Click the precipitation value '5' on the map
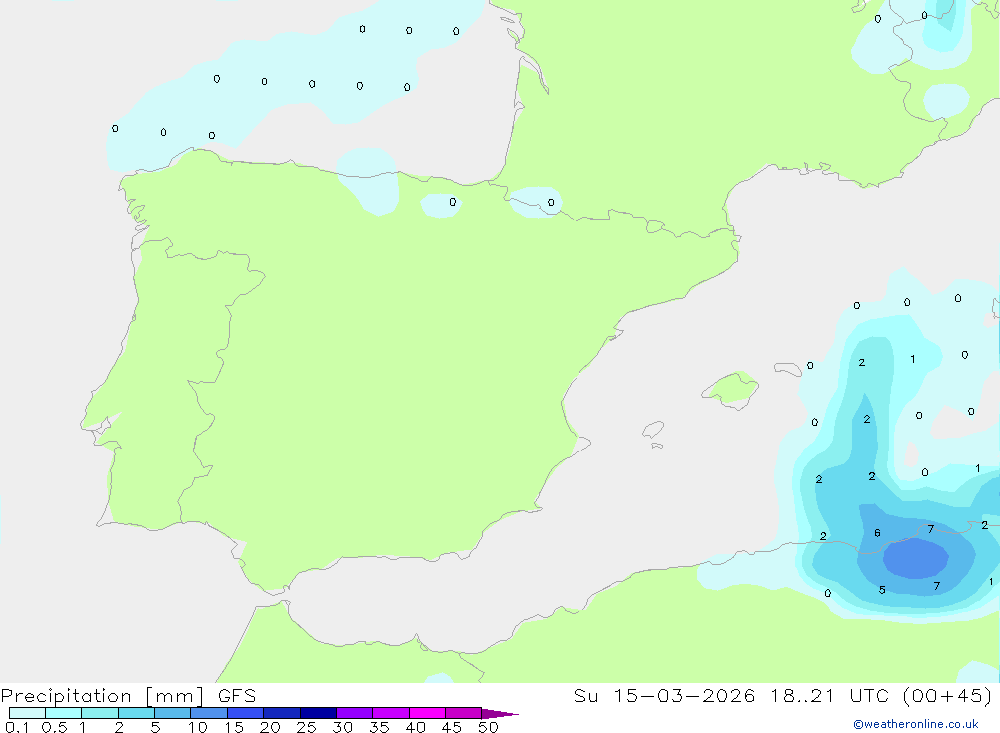The height and width of the screenshot is (733, 1000). (x=882, y=590)
